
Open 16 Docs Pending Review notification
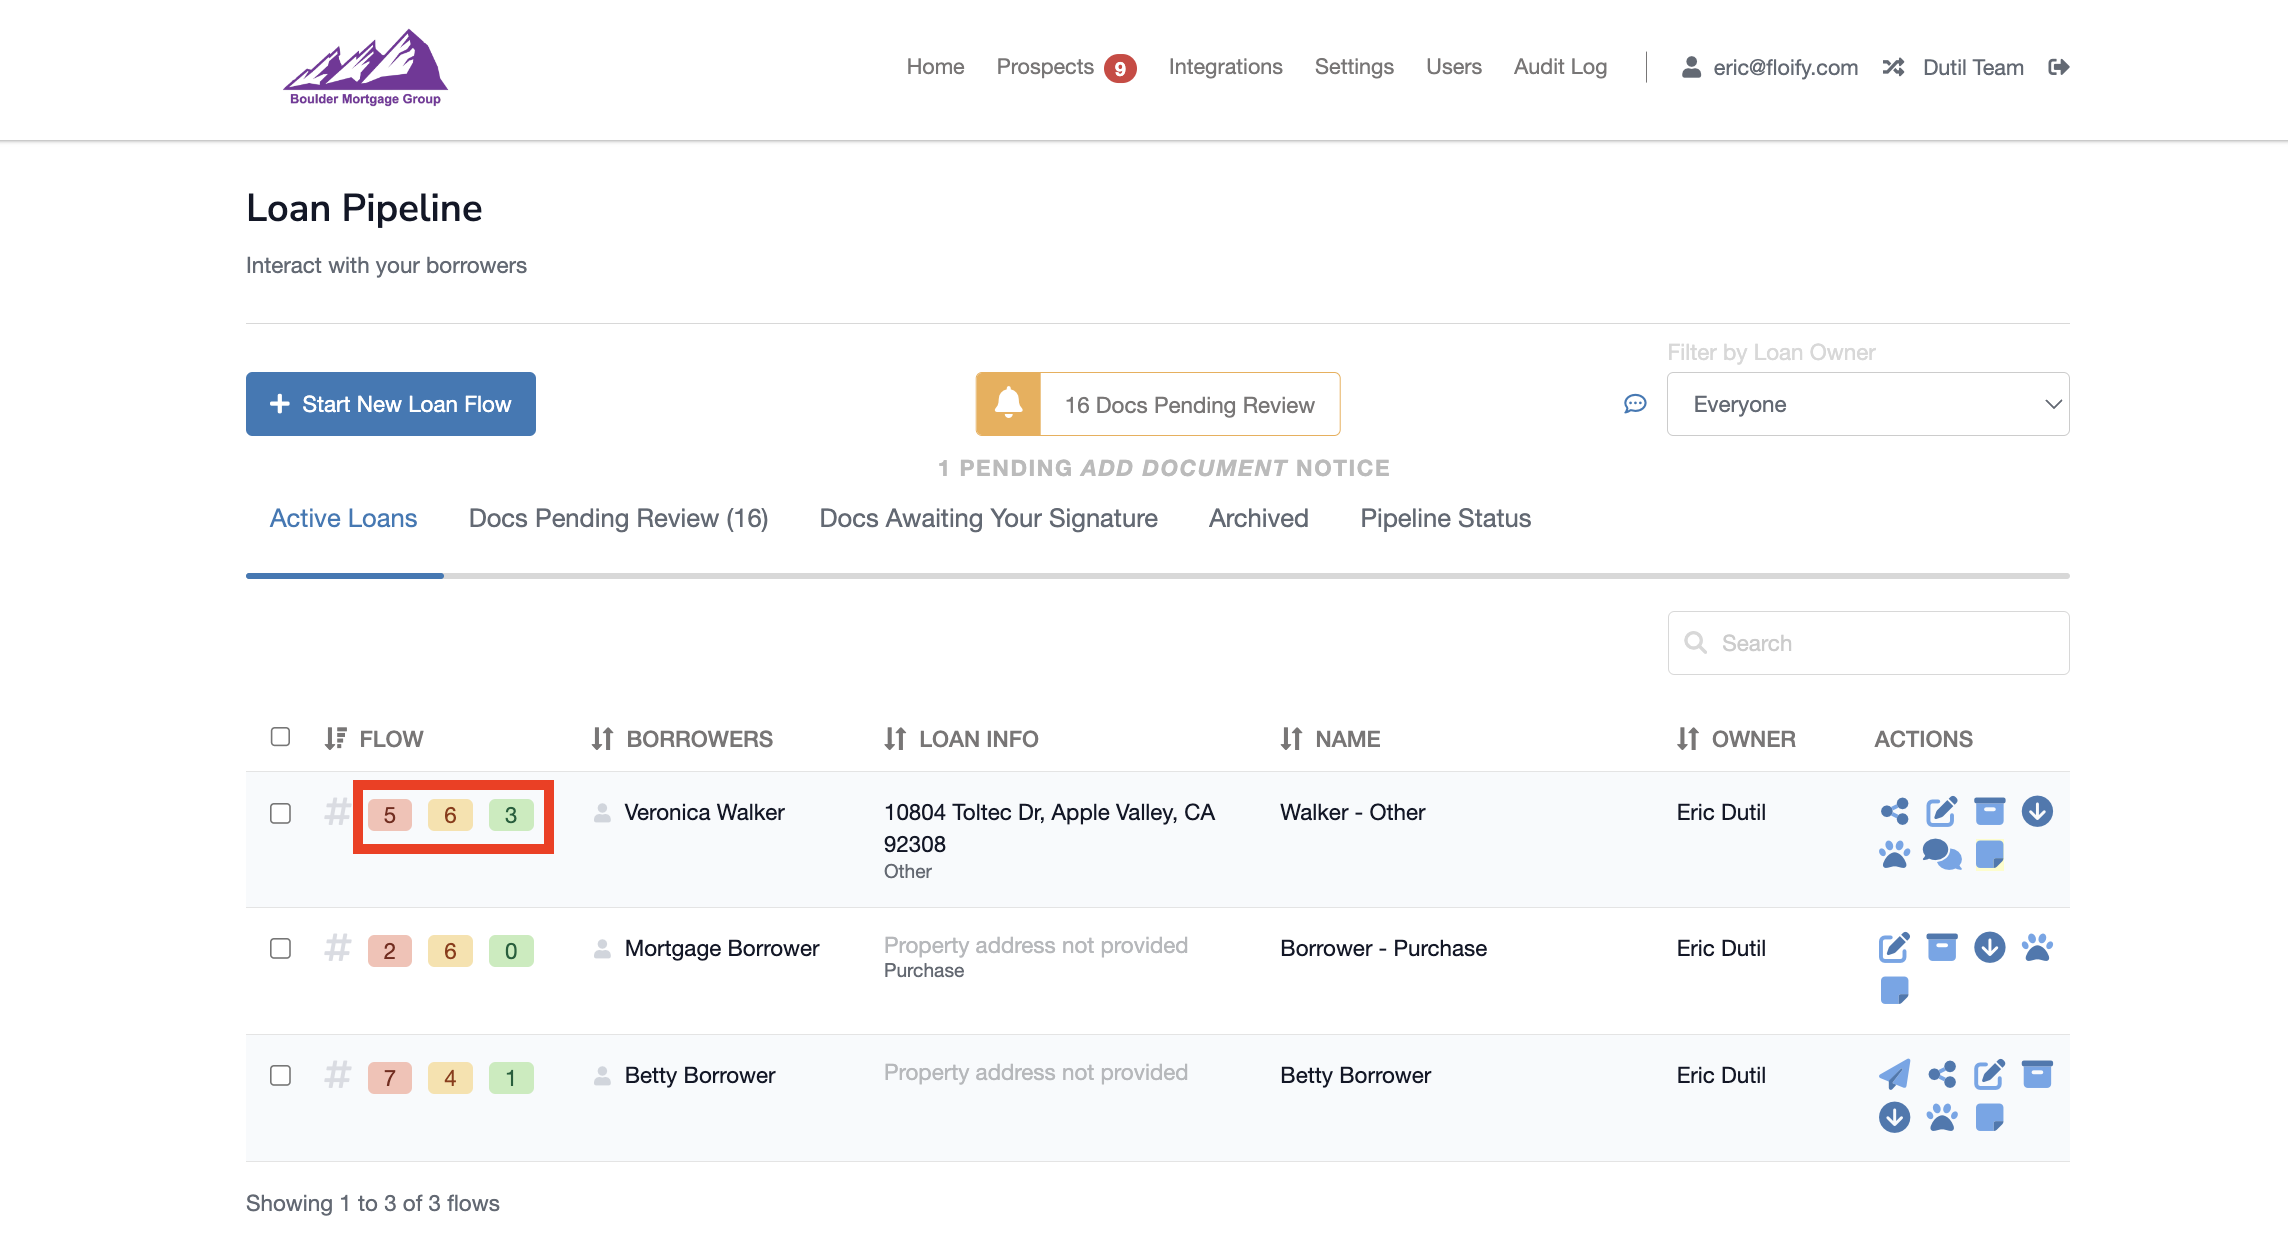(x=1158, y=404)
